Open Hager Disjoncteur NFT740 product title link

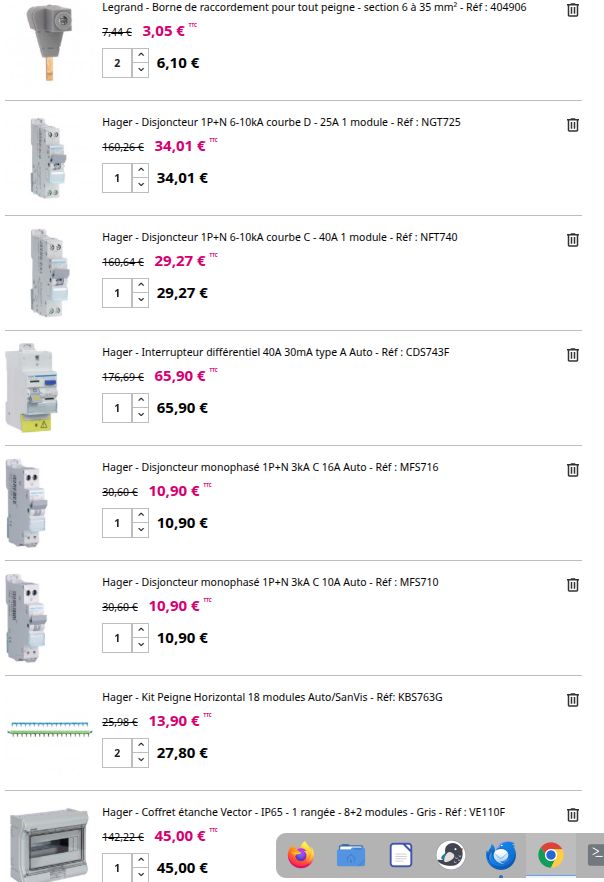pos(280,237)
